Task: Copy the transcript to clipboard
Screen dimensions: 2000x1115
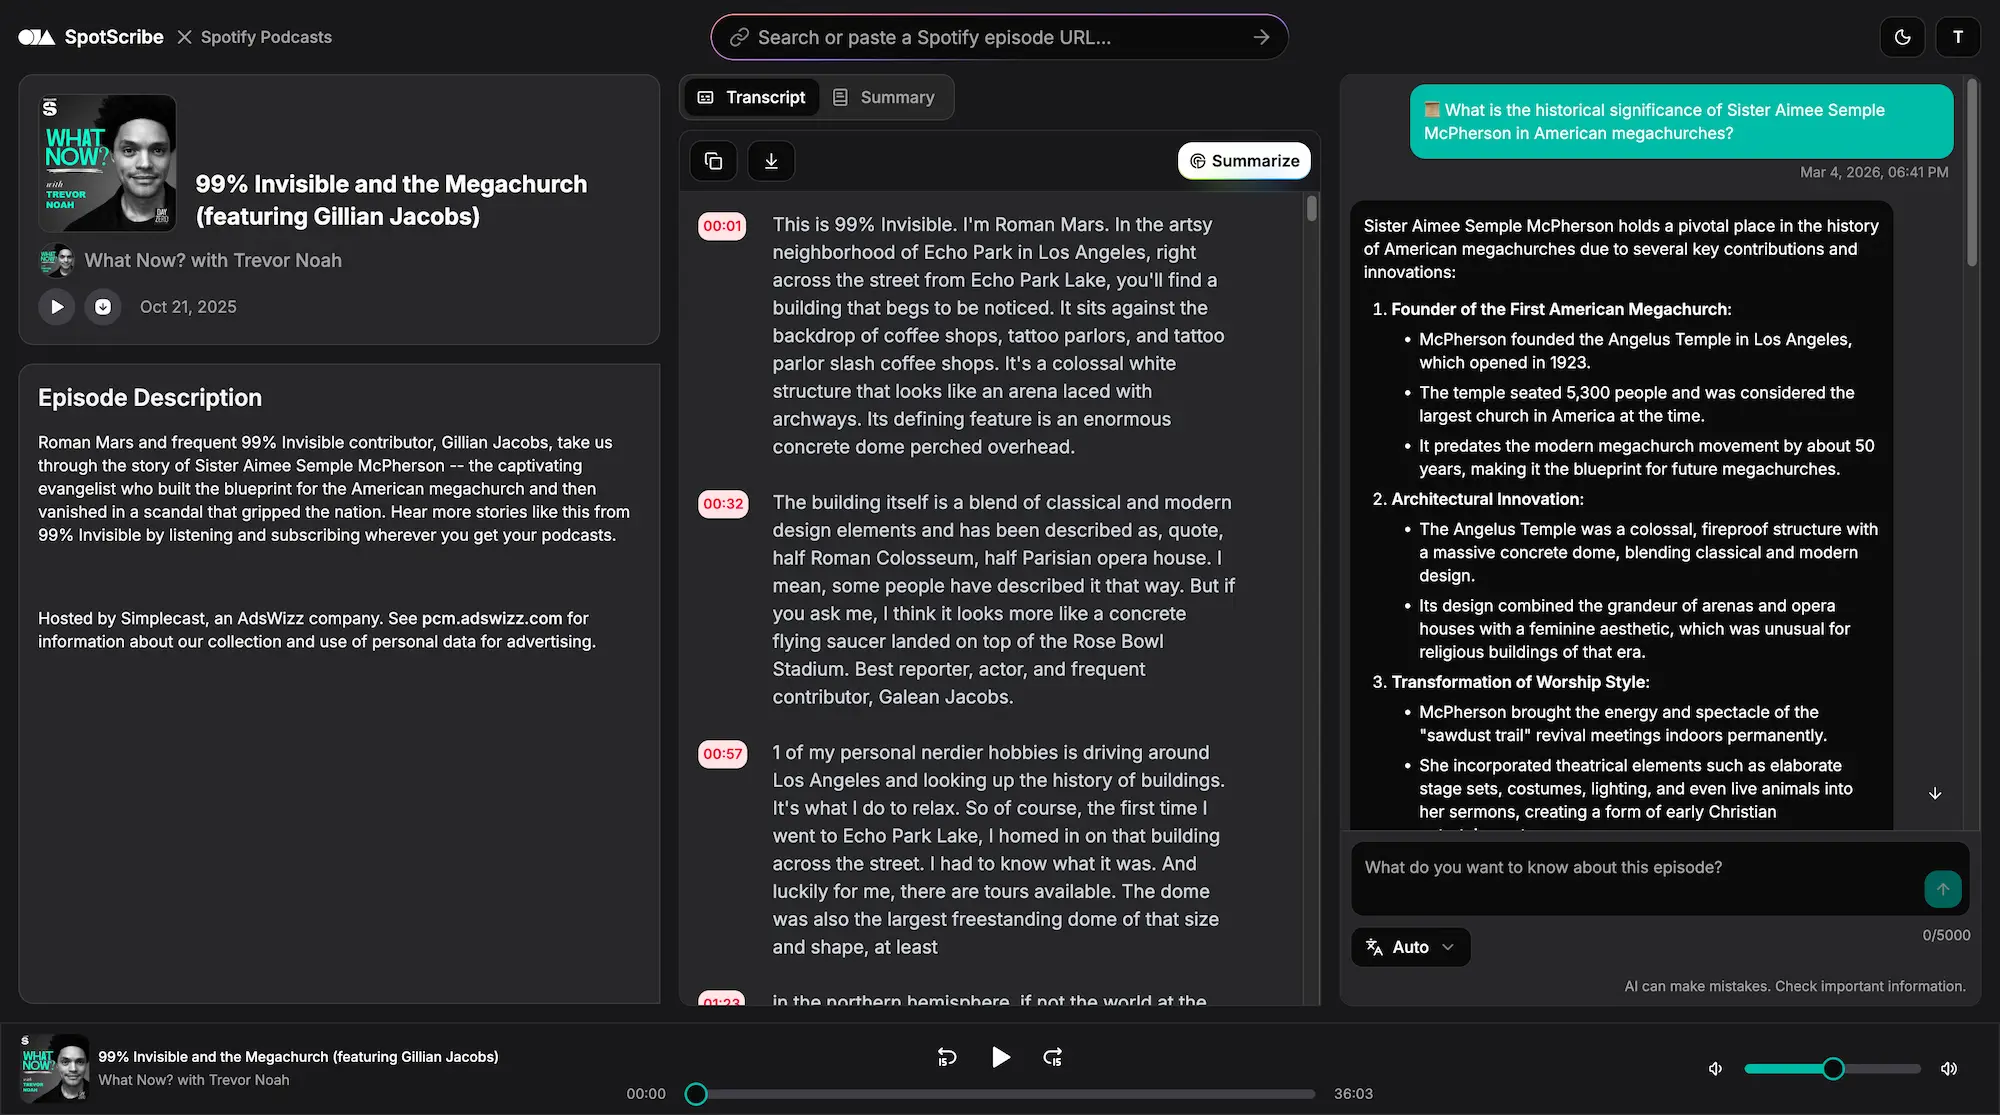Action: (x=713, y=160)
